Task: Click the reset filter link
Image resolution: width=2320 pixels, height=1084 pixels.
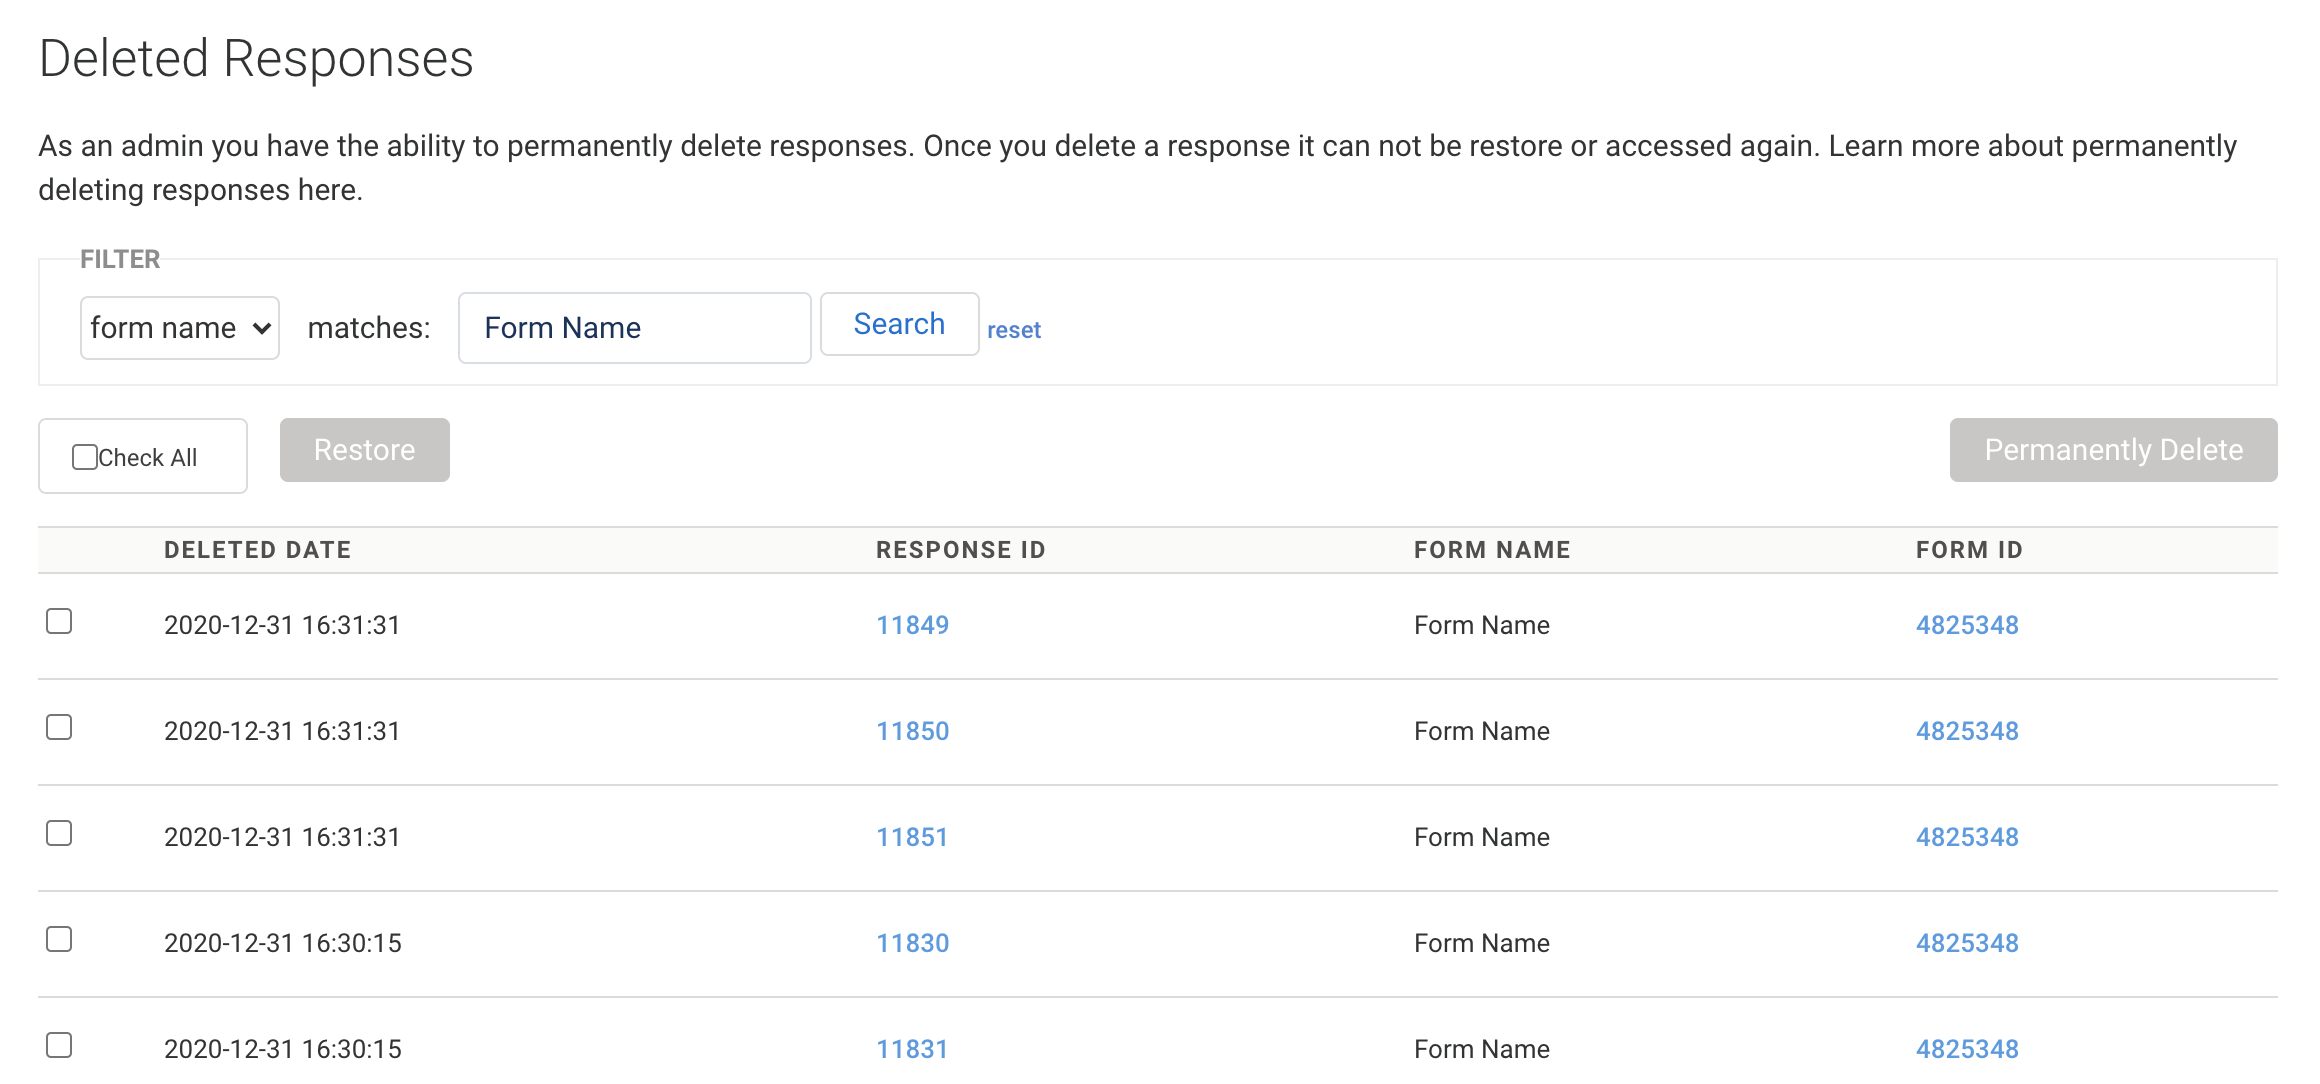Action: pyautogui.click(x=1013, y=330)
